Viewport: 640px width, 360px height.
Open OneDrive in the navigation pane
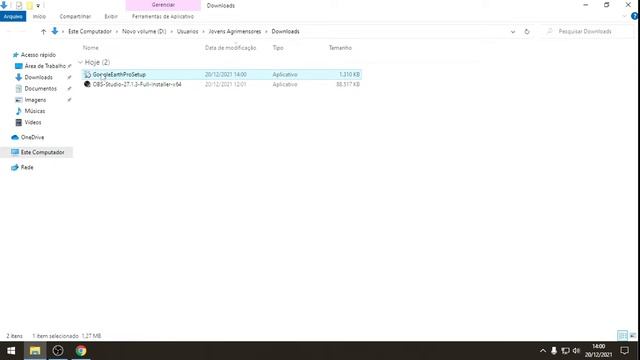coord(32,137)
